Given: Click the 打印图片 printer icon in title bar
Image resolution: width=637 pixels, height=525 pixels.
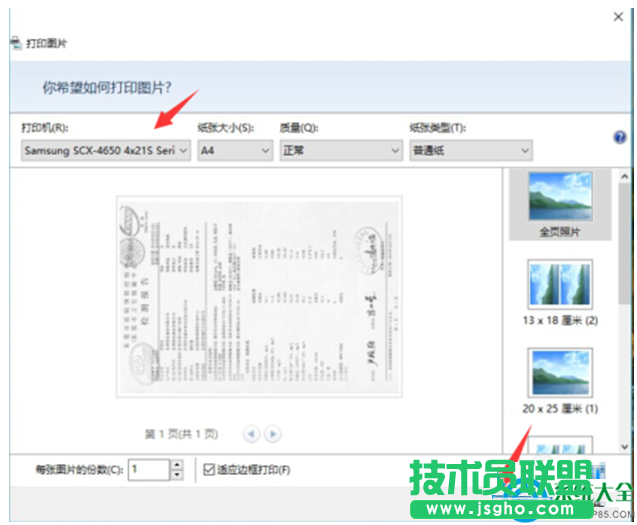Looking at the screenshot, I should [14, 44].
